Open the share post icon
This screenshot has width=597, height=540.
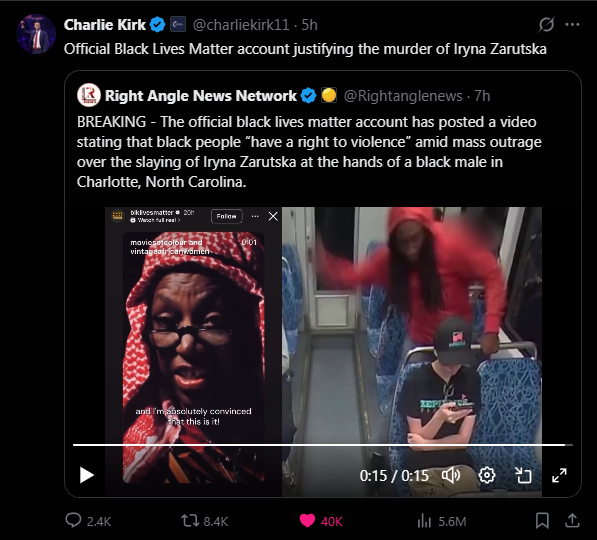pyautogui.click(x=572, y=521)
